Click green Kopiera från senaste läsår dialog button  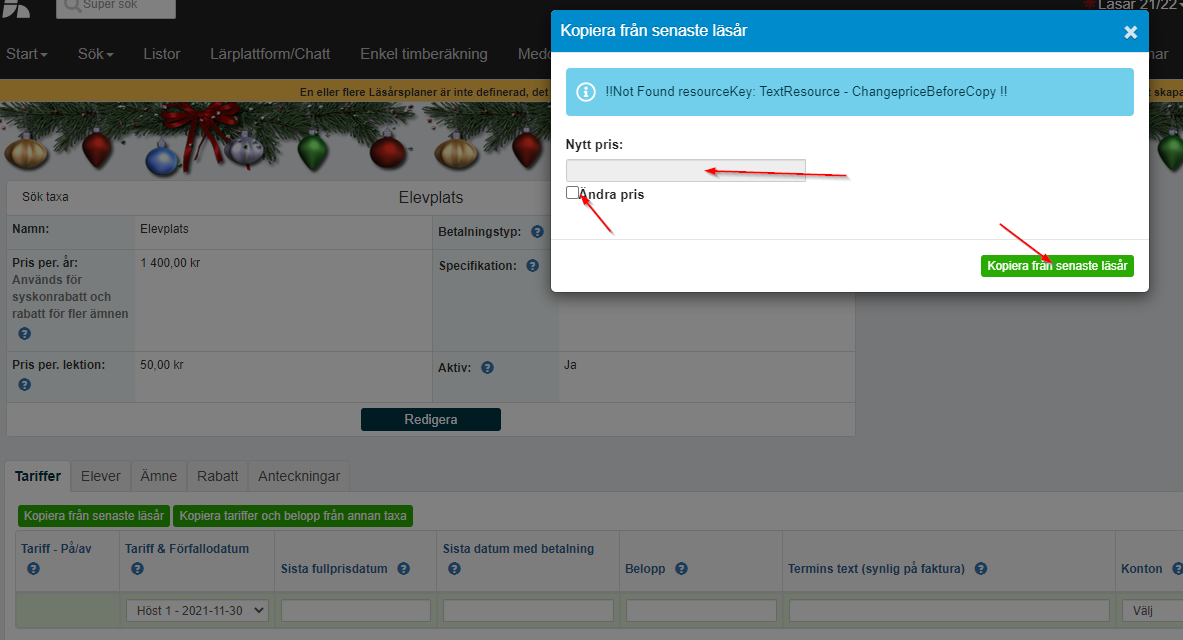[x=1057, y=266]
